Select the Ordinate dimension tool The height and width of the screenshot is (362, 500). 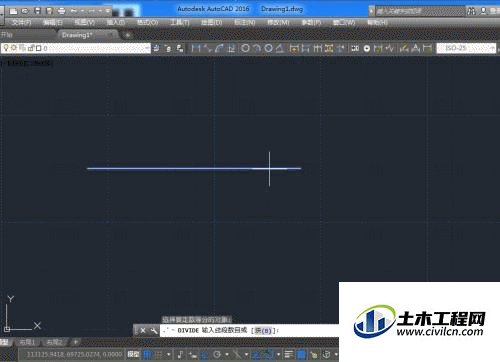(x=231, y=48)
